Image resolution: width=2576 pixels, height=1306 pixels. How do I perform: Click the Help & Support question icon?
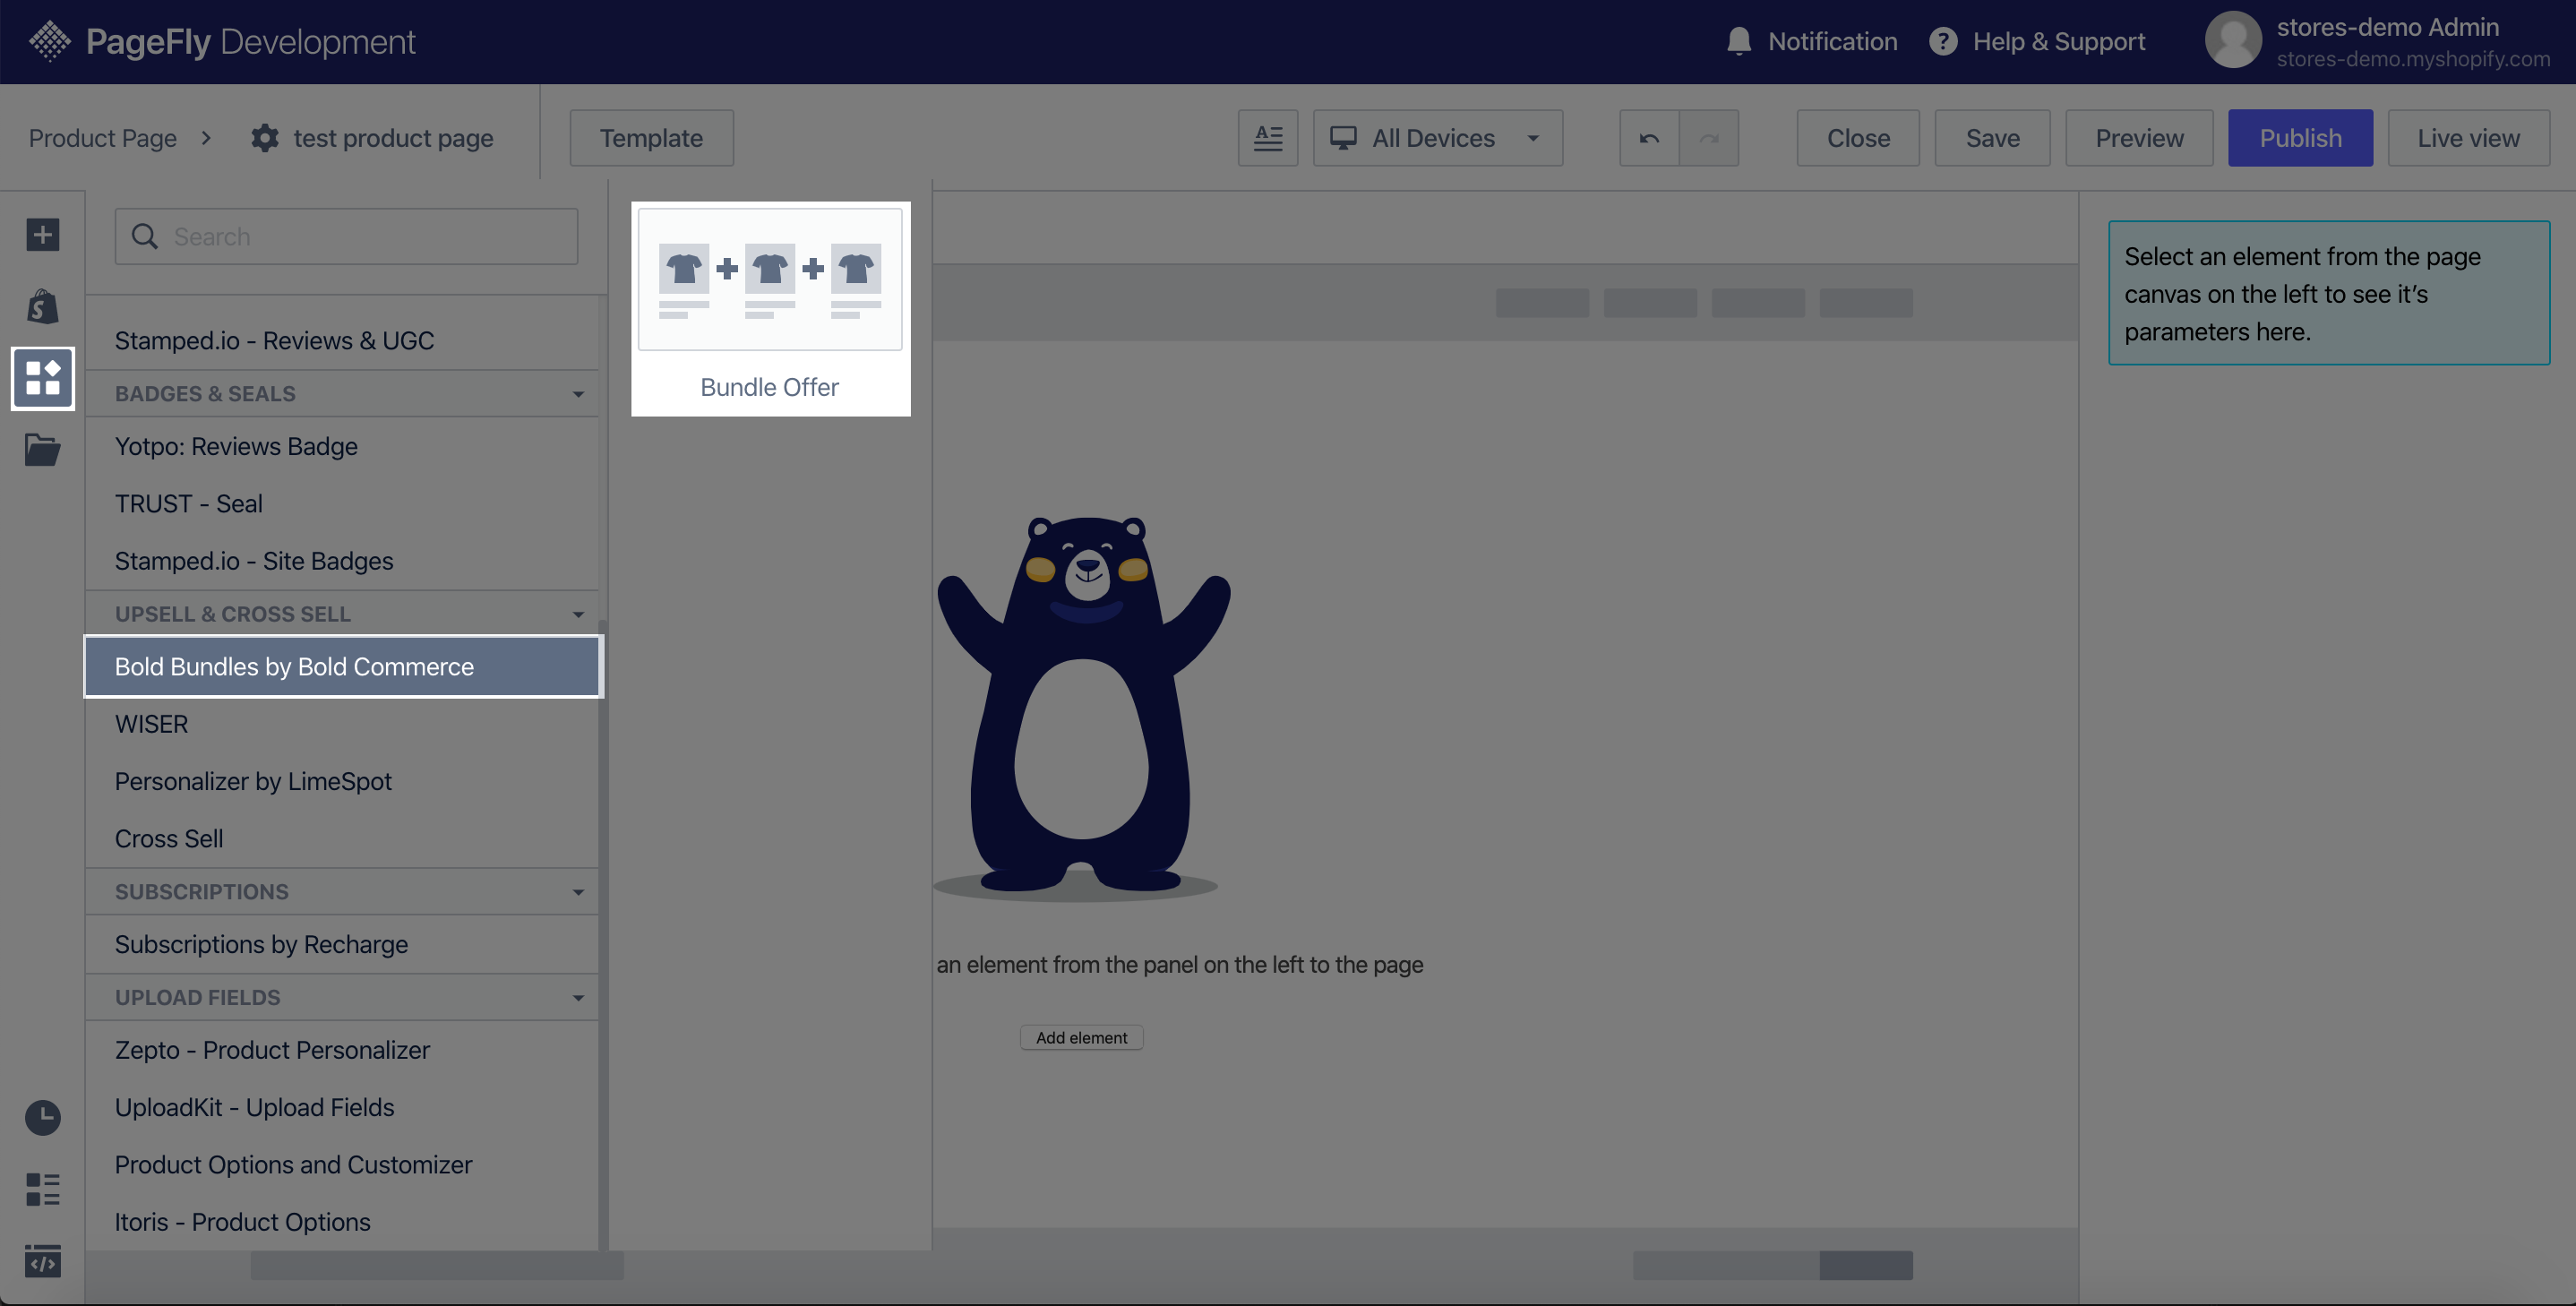pos(1943,41)
